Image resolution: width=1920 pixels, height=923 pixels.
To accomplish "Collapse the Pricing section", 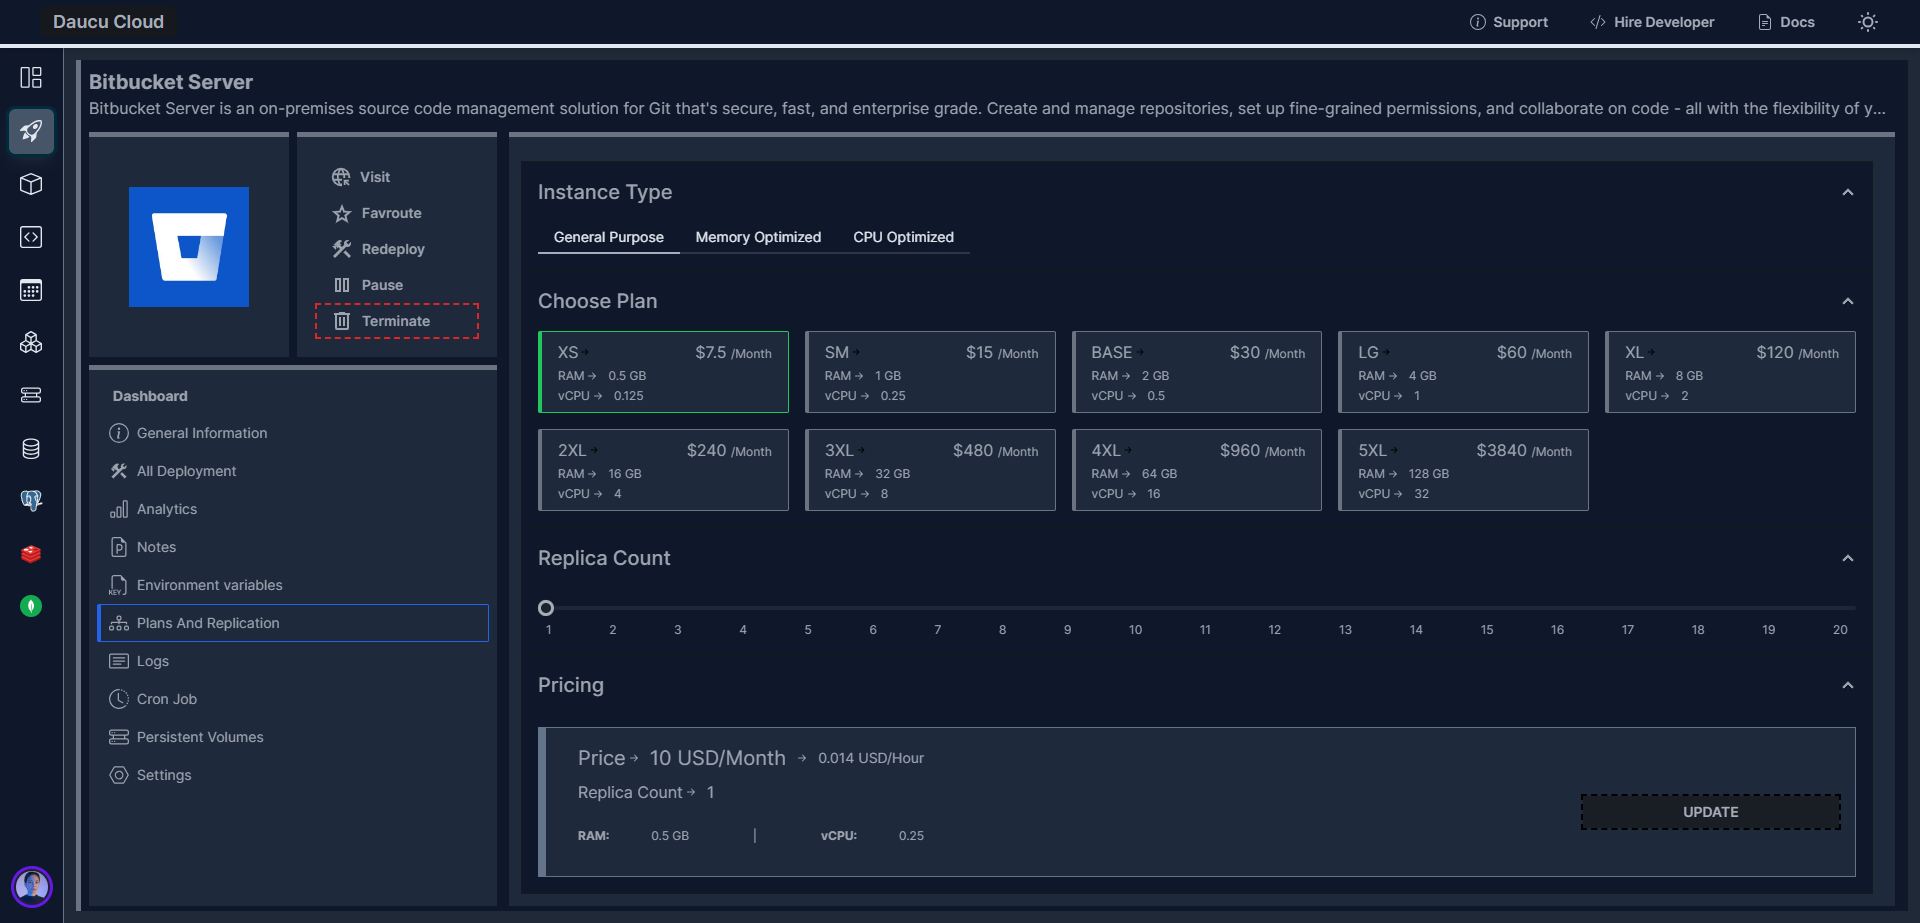I will (x=1848, y=685).
